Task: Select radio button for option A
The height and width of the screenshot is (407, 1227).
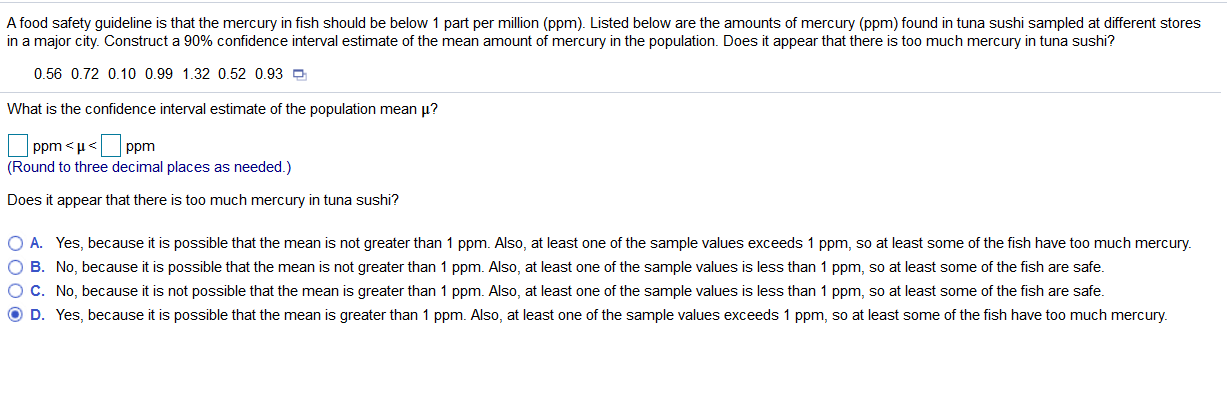Action: (17, 243)
